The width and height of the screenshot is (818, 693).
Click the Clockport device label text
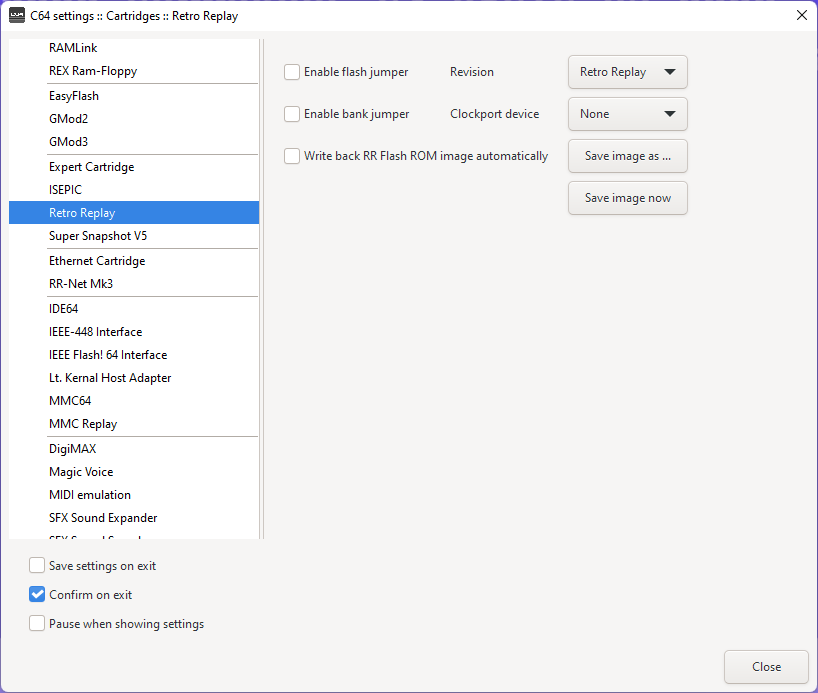495,114
